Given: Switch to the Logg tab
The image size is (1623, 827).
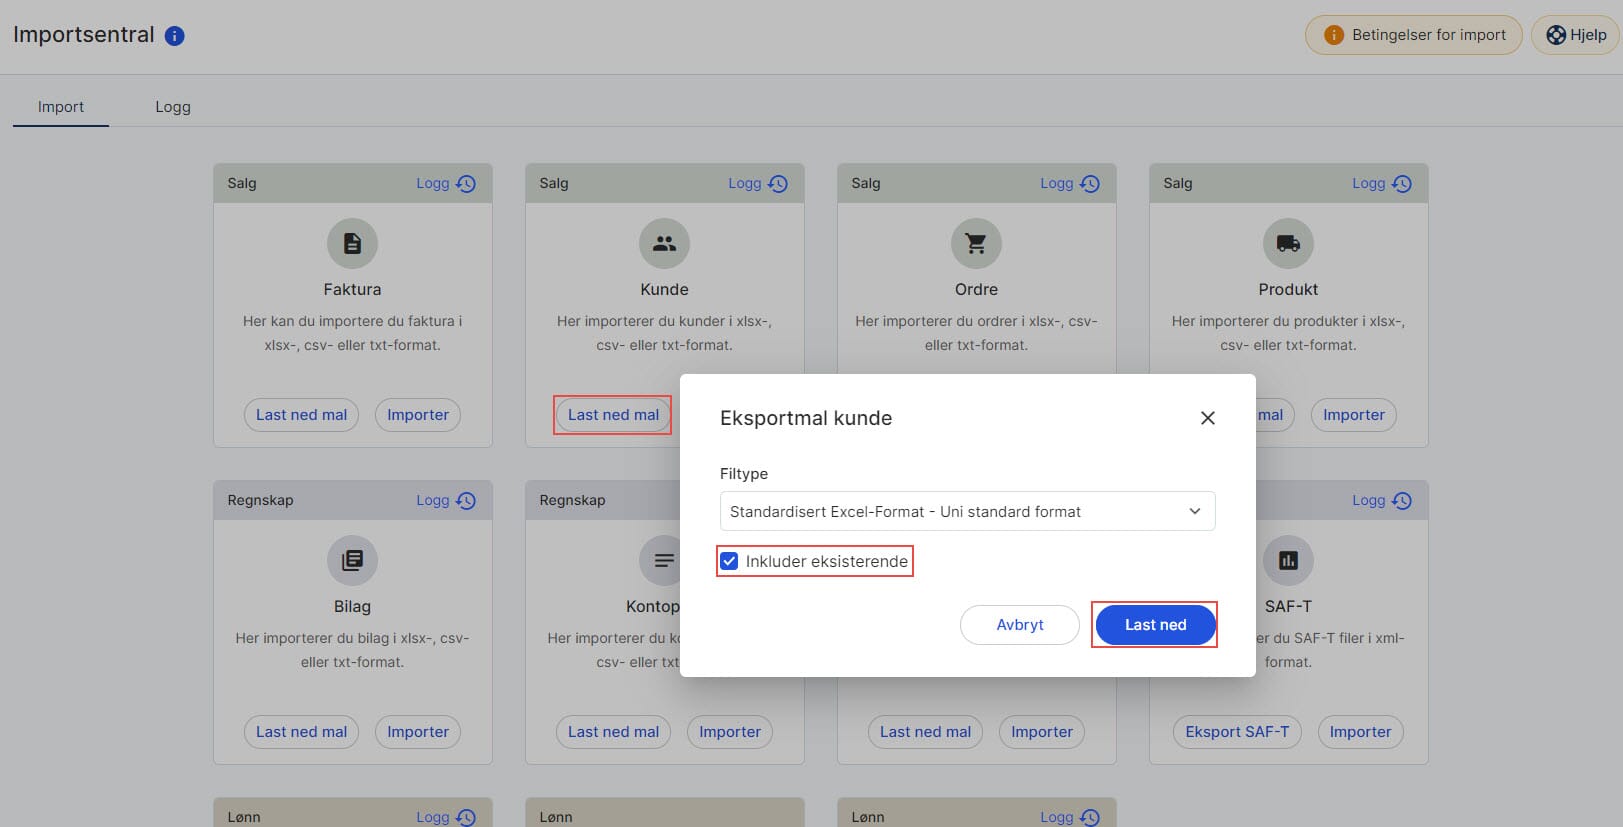Looking at the screenshot, I should 173,107.
